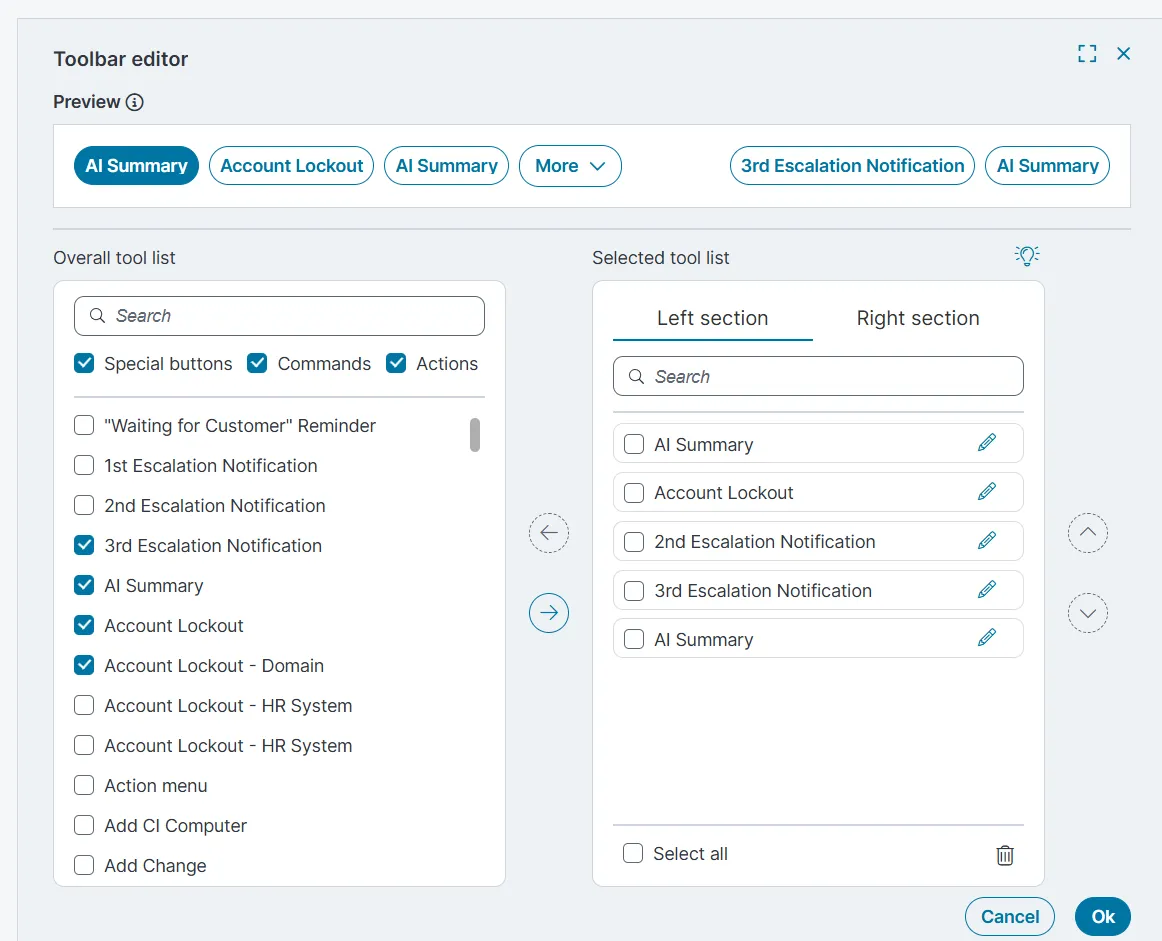Screen dimensions: 1162x941
Task: Edit Account Lockout with its pencil icon
Action: (987, 491)
